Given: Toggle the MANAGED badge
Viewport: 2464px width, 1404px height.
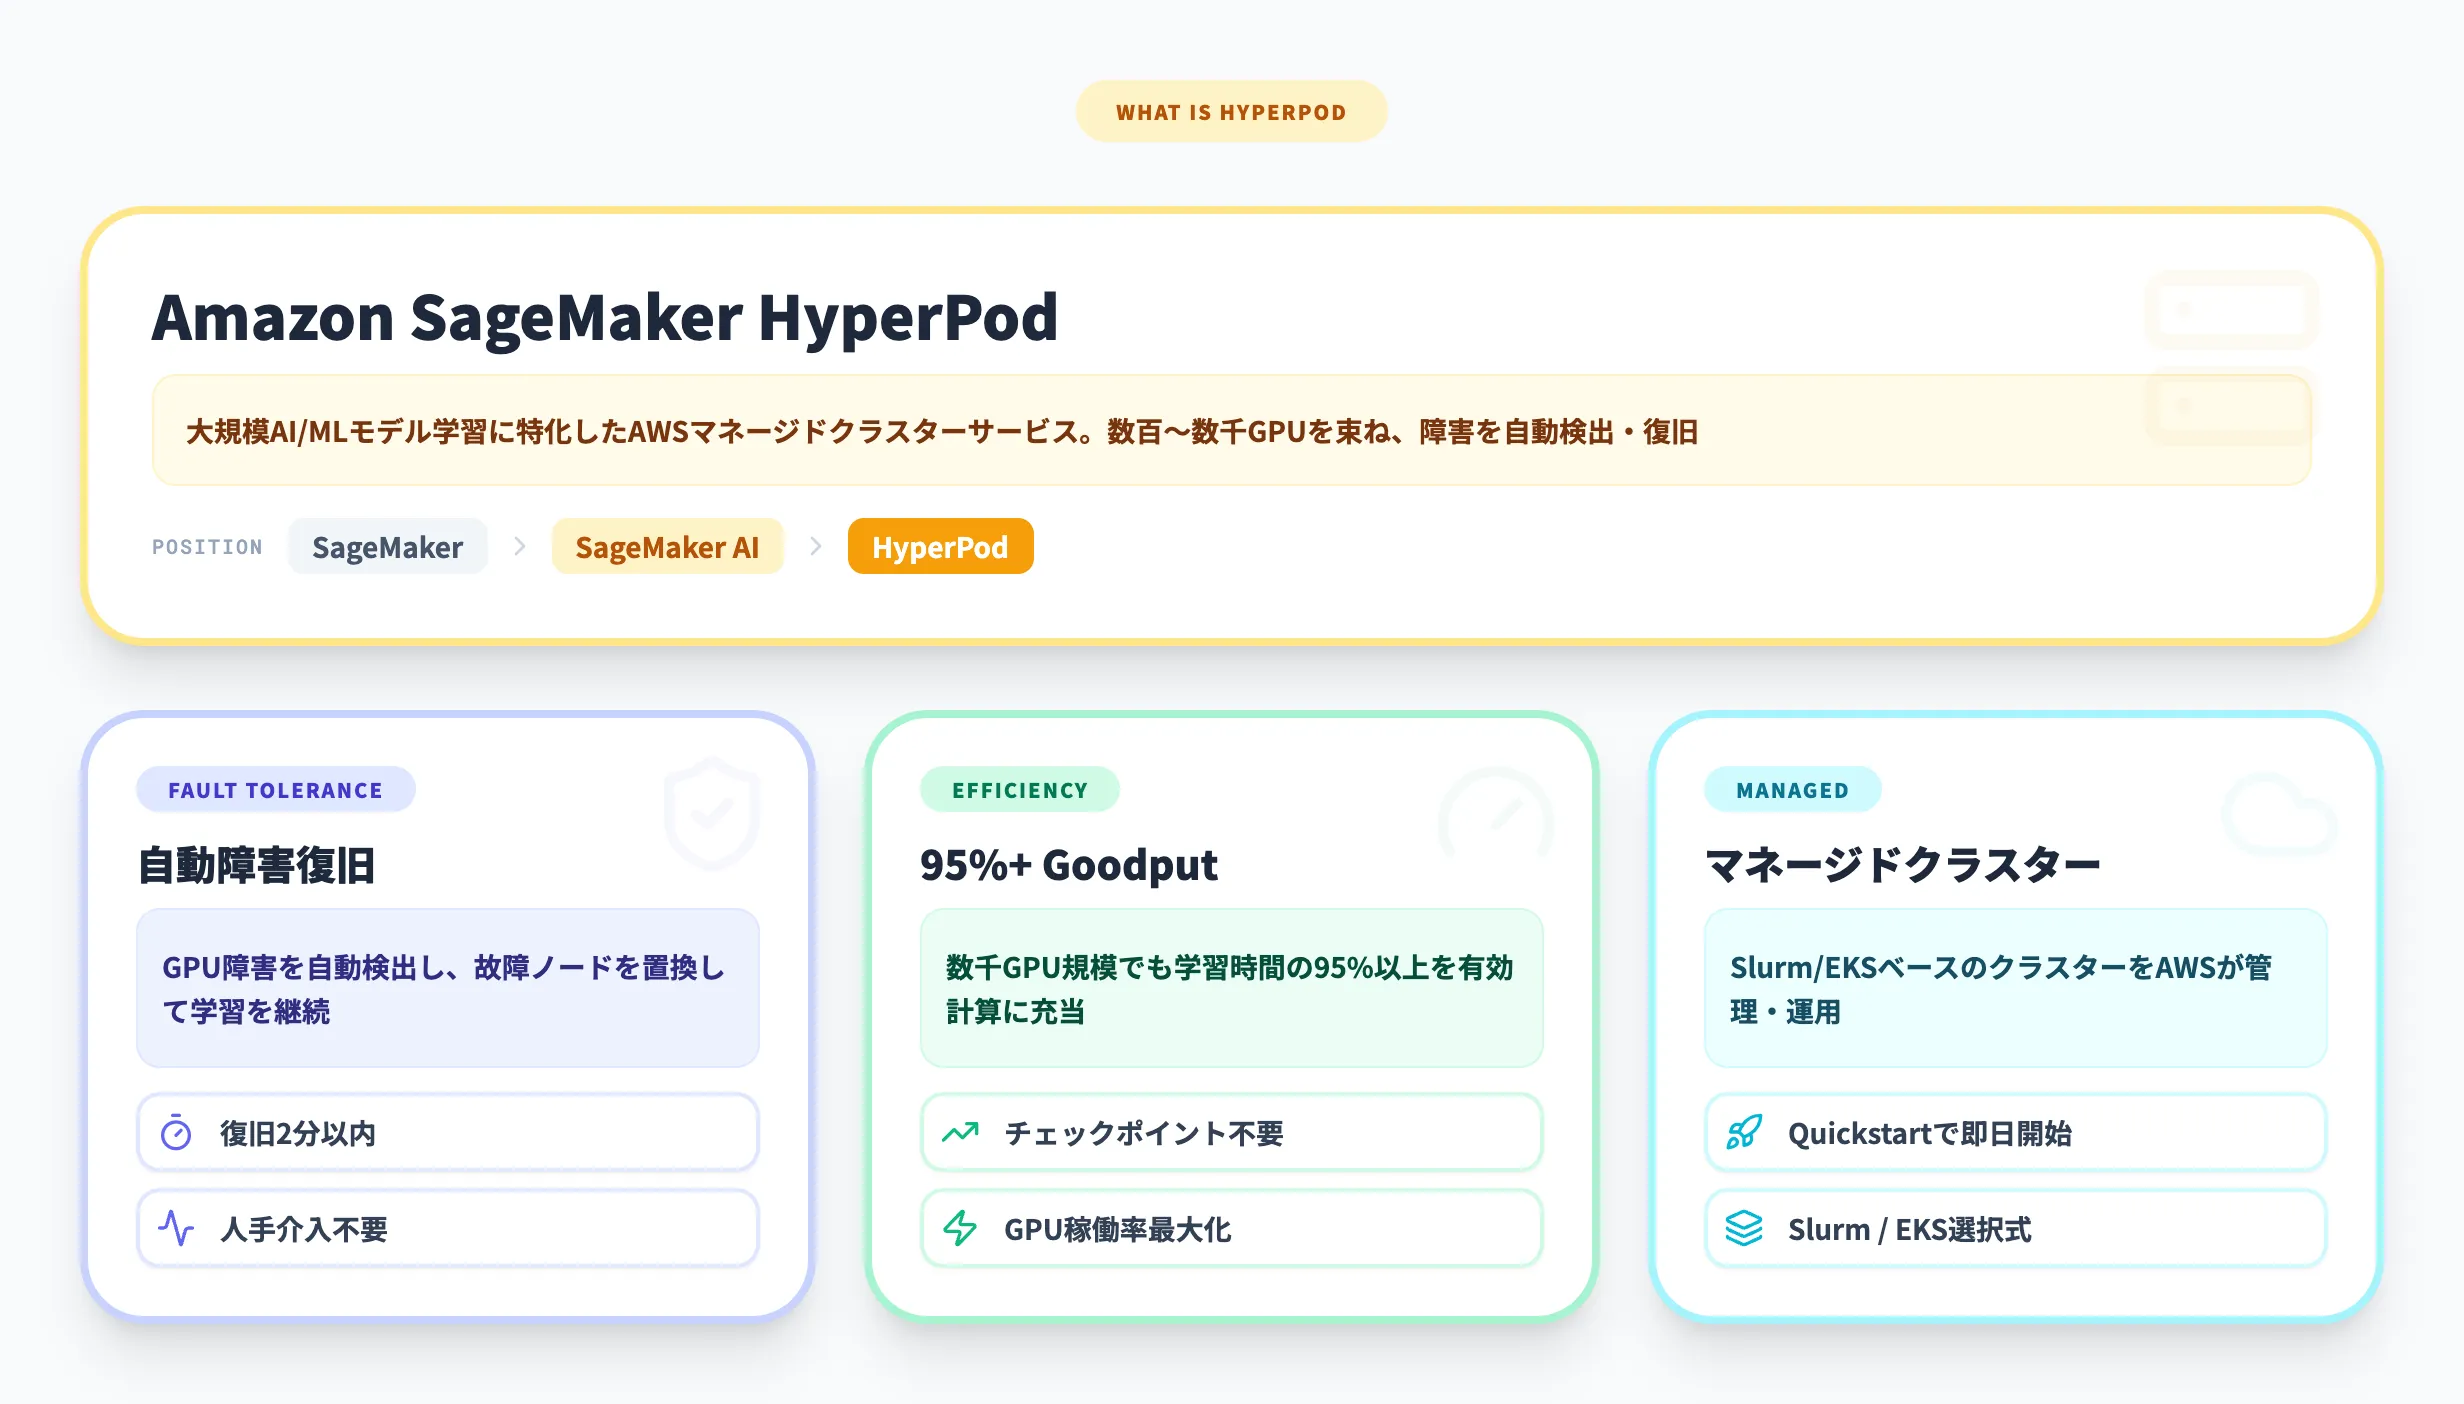Looking at the screenshot, I should pos(1793,789).
